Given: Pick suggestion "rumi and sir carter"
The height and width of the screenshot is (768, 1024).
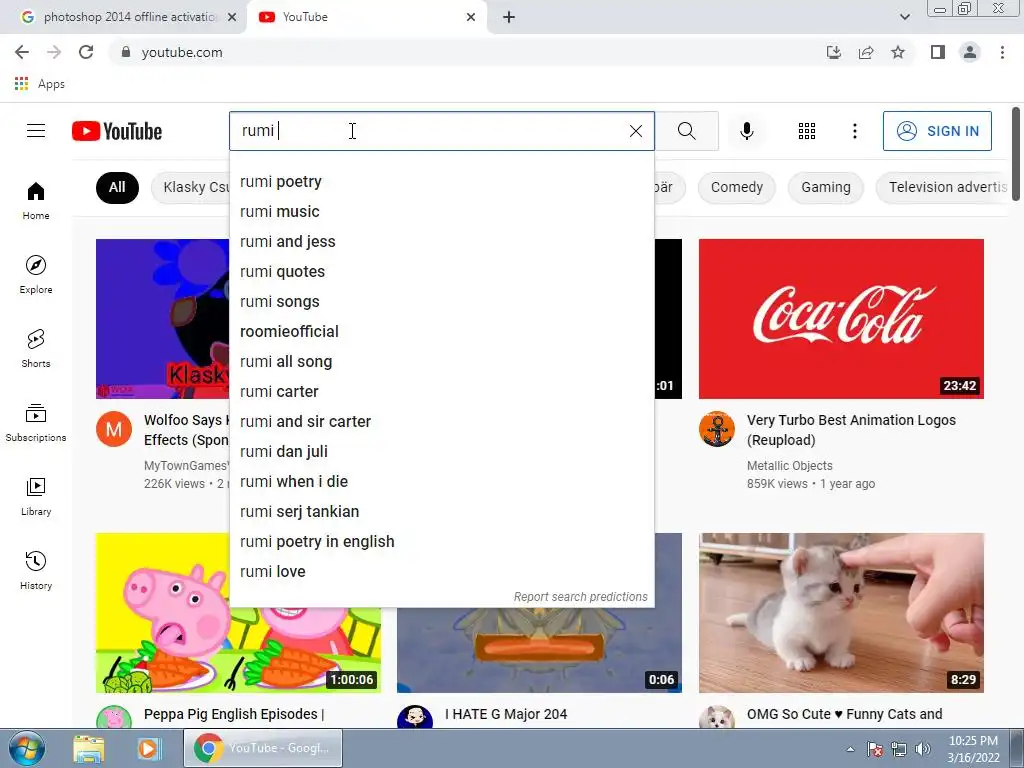Looking at the screenshot, I should pyautogui.click(x=442, y=422).
